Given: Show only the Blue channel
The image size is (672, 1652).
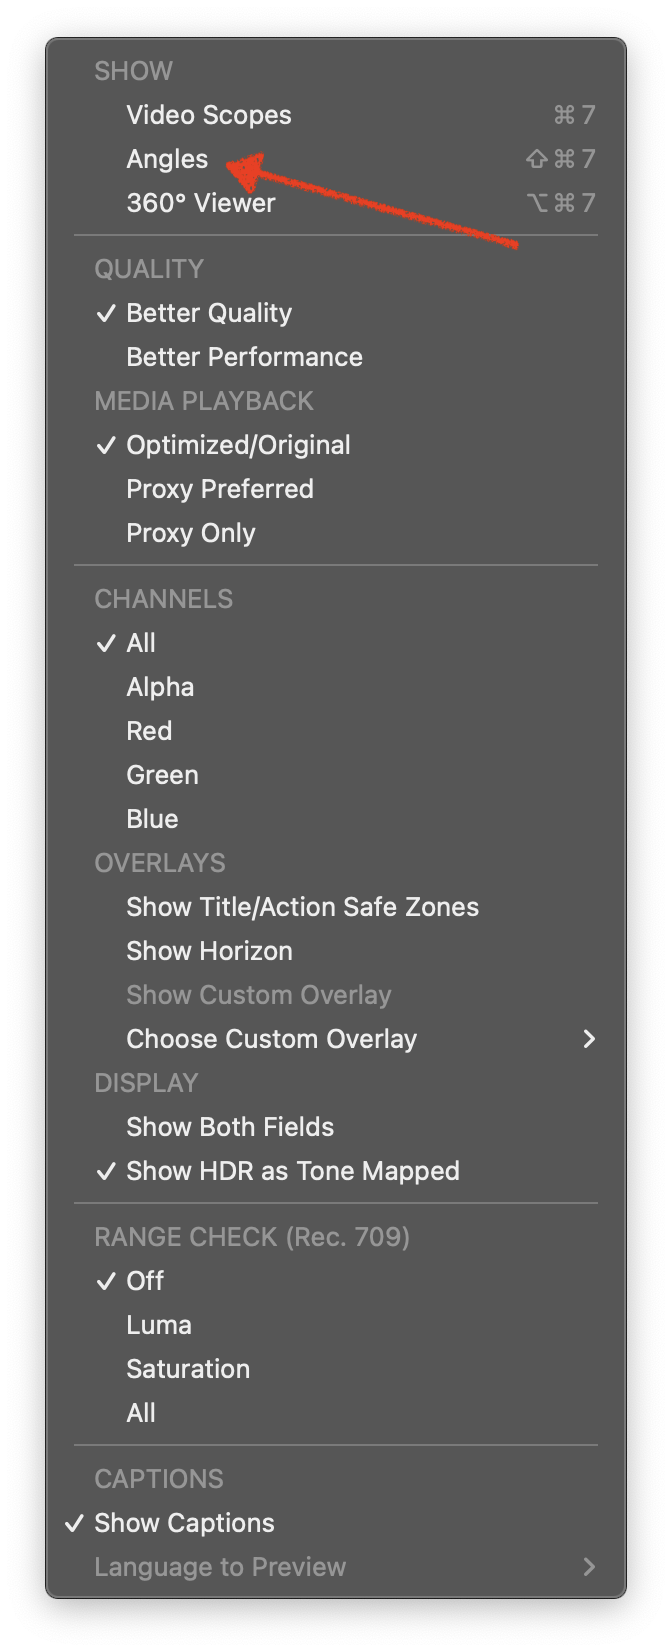Looking at the screenshot, I should click(336, 819).
